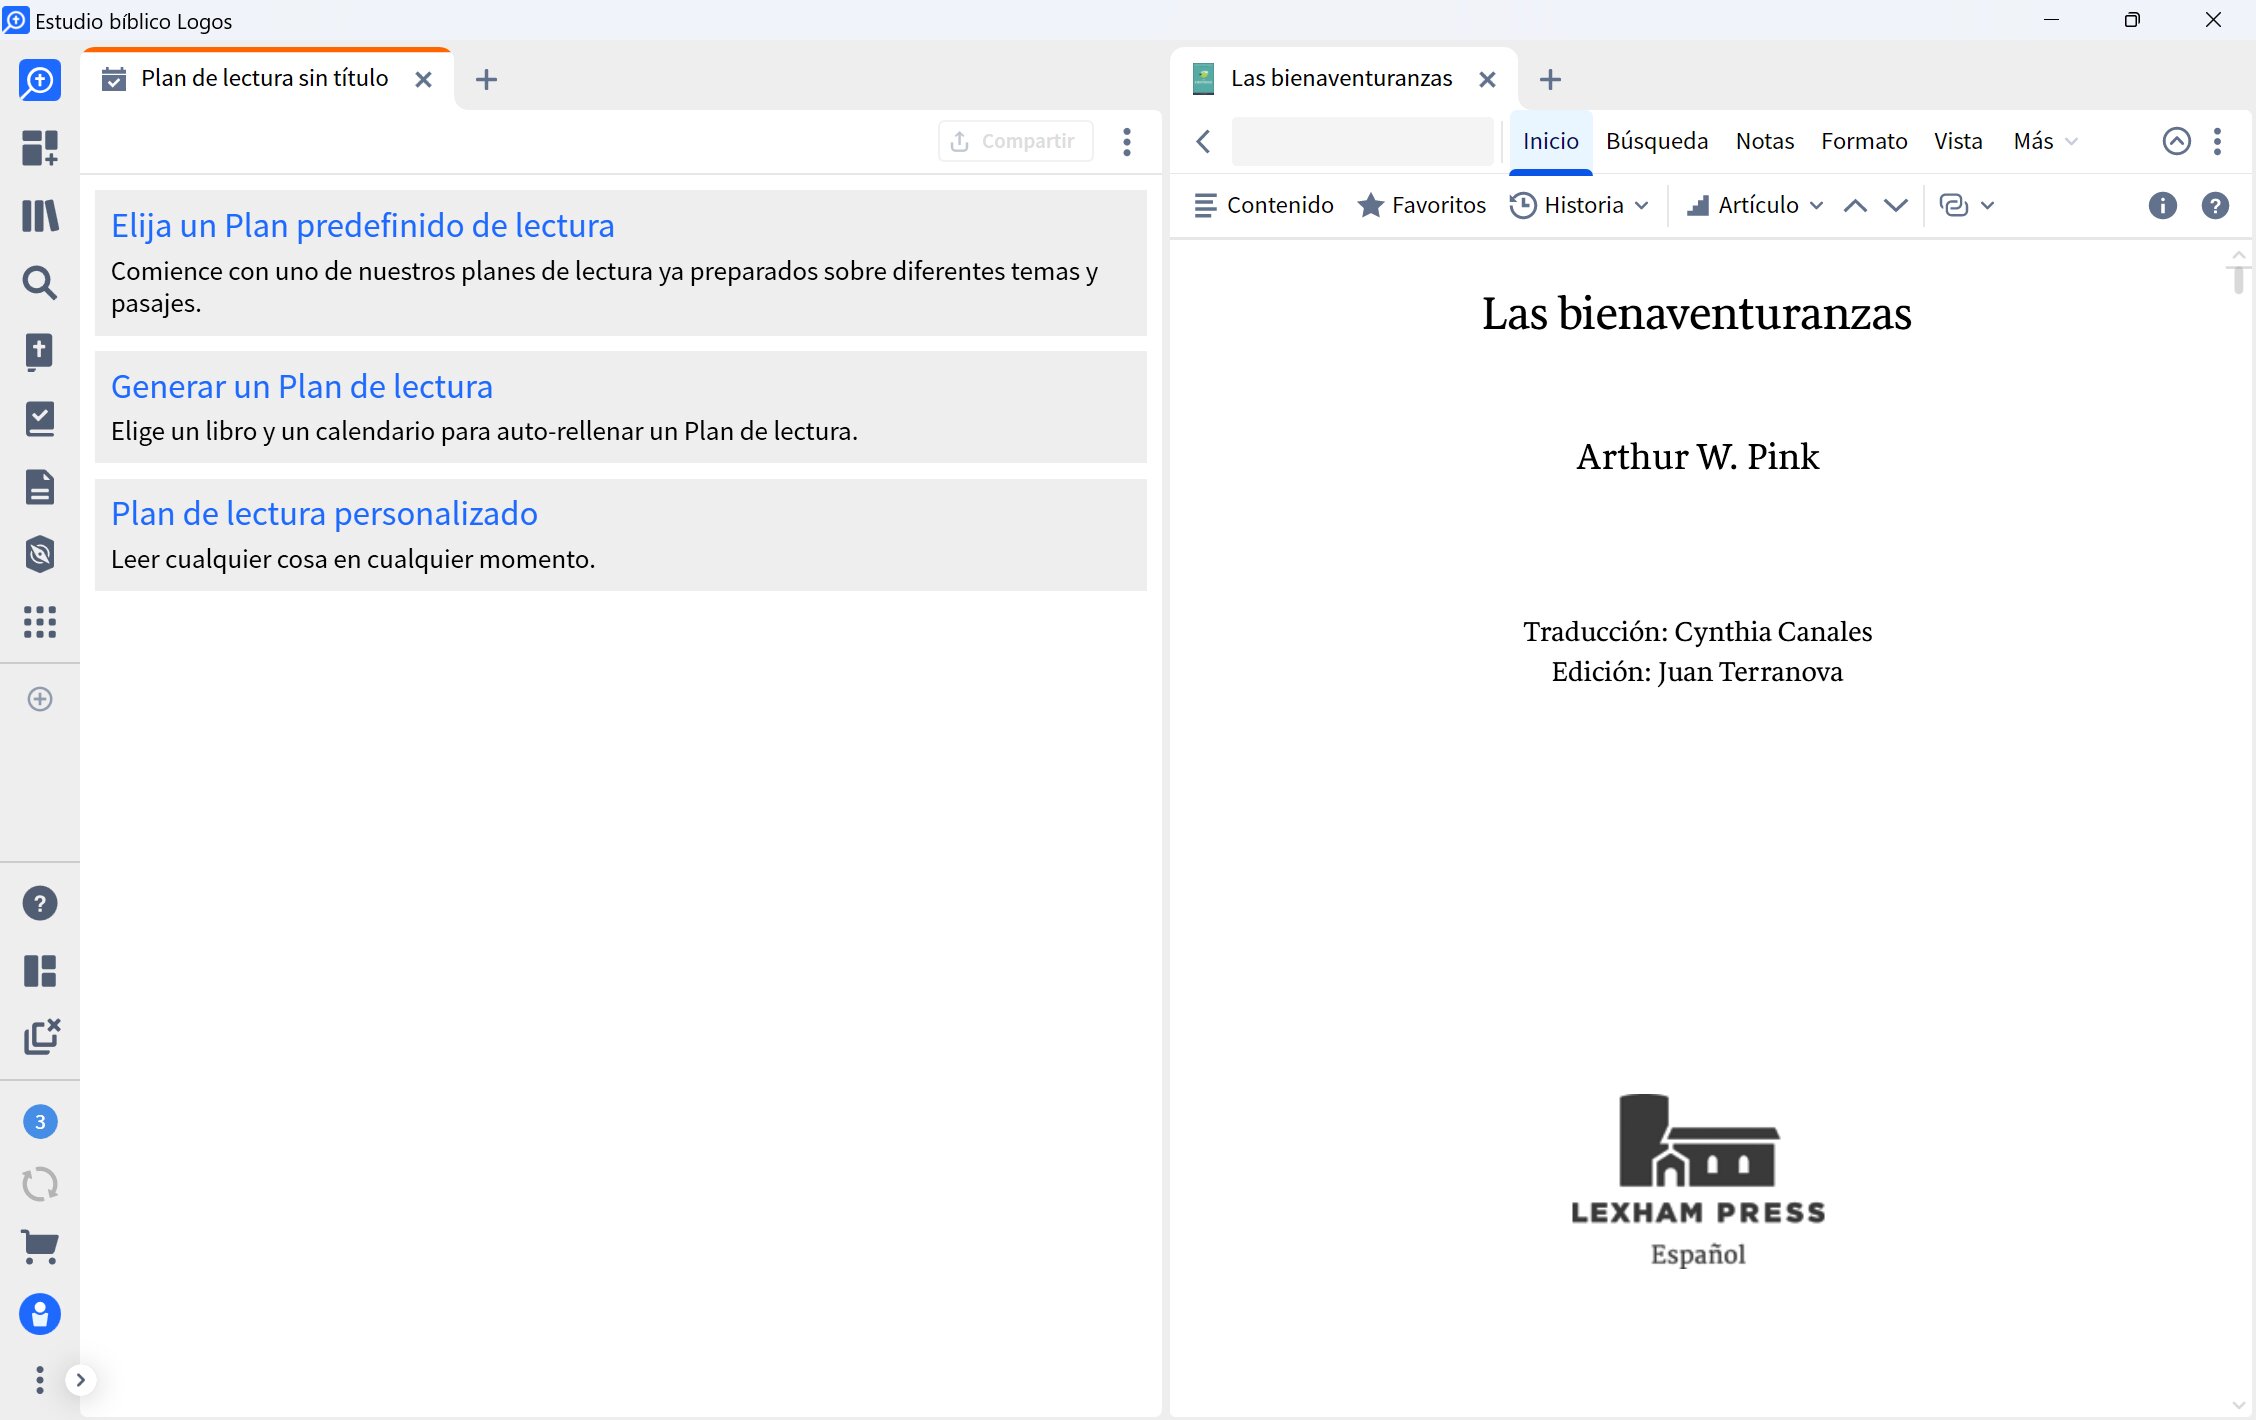Open reading plan panel three-dot menu
2256x1420 pixels.
(1127, 142)
